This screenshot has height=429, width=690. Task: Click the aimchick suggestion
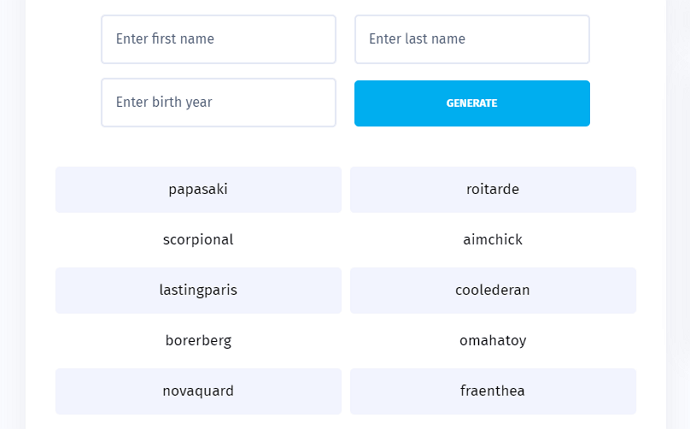pyautogui.click(x=493, y=240)
